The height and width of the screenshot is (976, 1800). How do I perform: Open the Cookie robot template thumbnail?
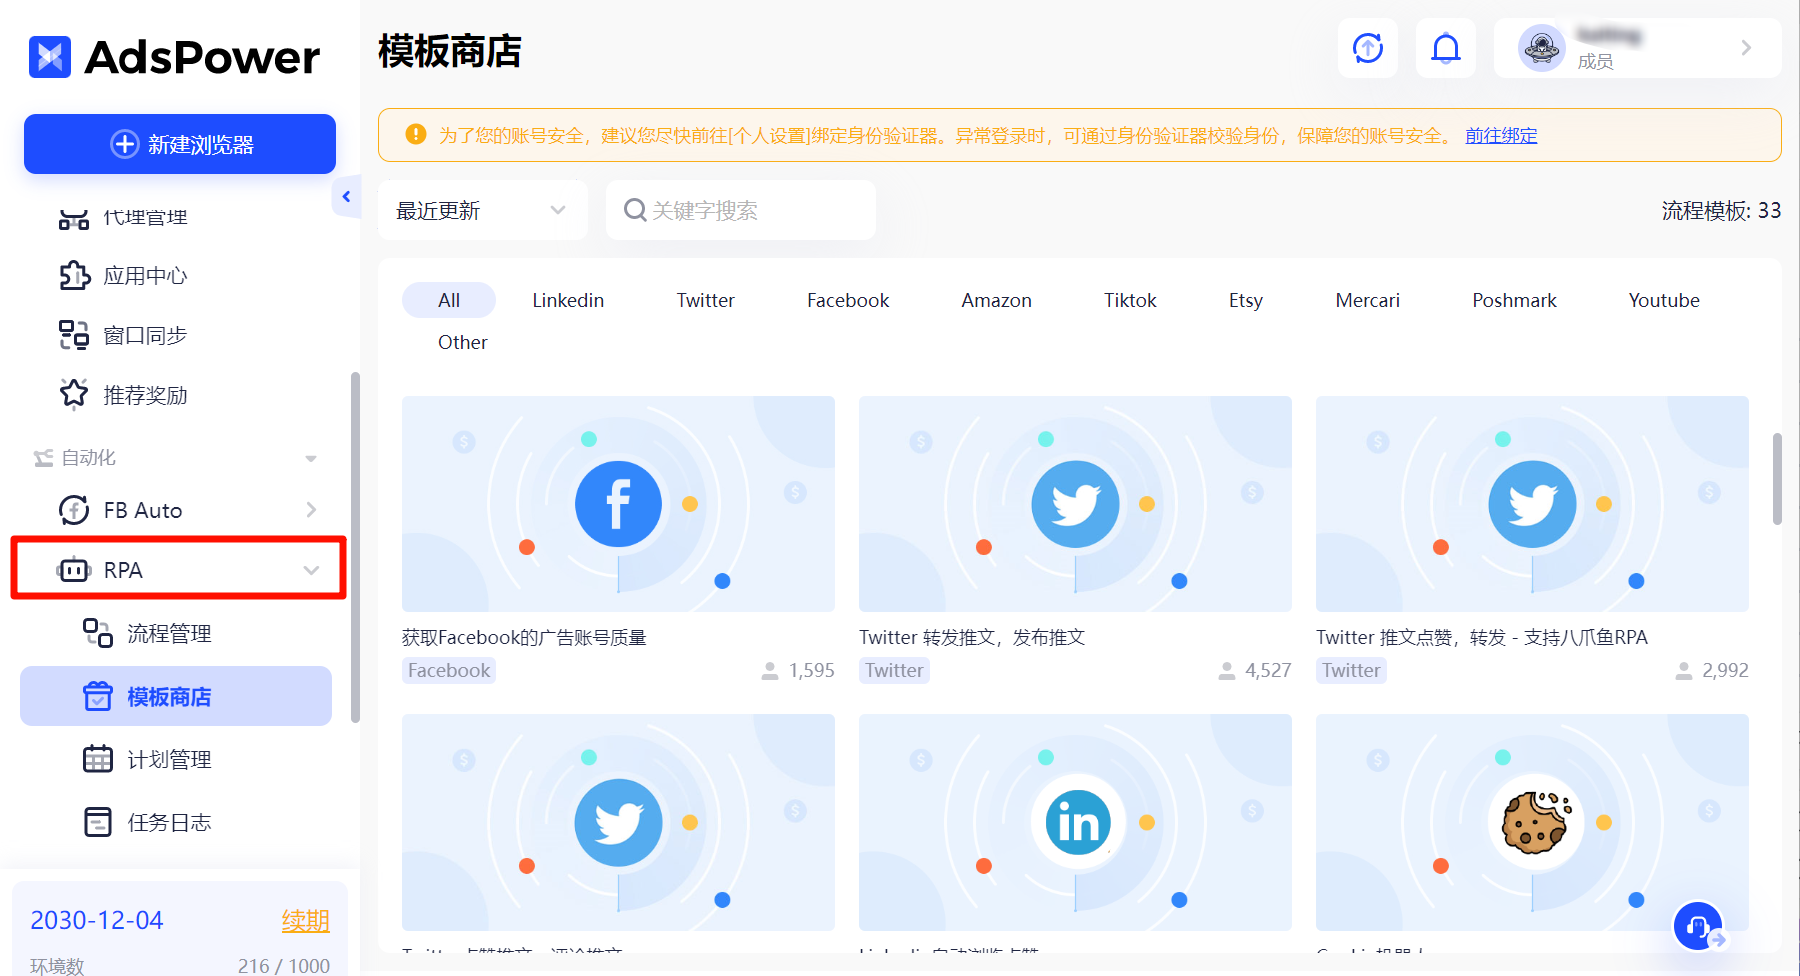1532,822
